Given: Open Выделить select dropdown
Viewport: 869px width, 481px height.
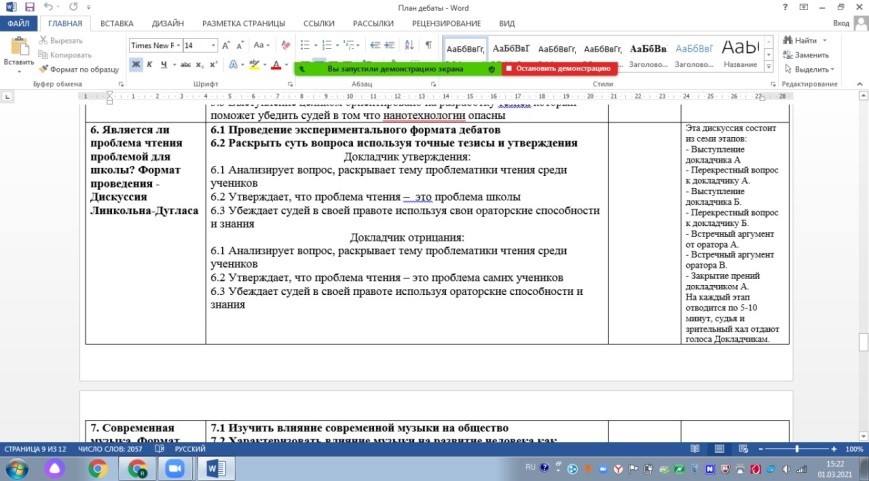Looking at the screenshot, I should pos(809,69).
